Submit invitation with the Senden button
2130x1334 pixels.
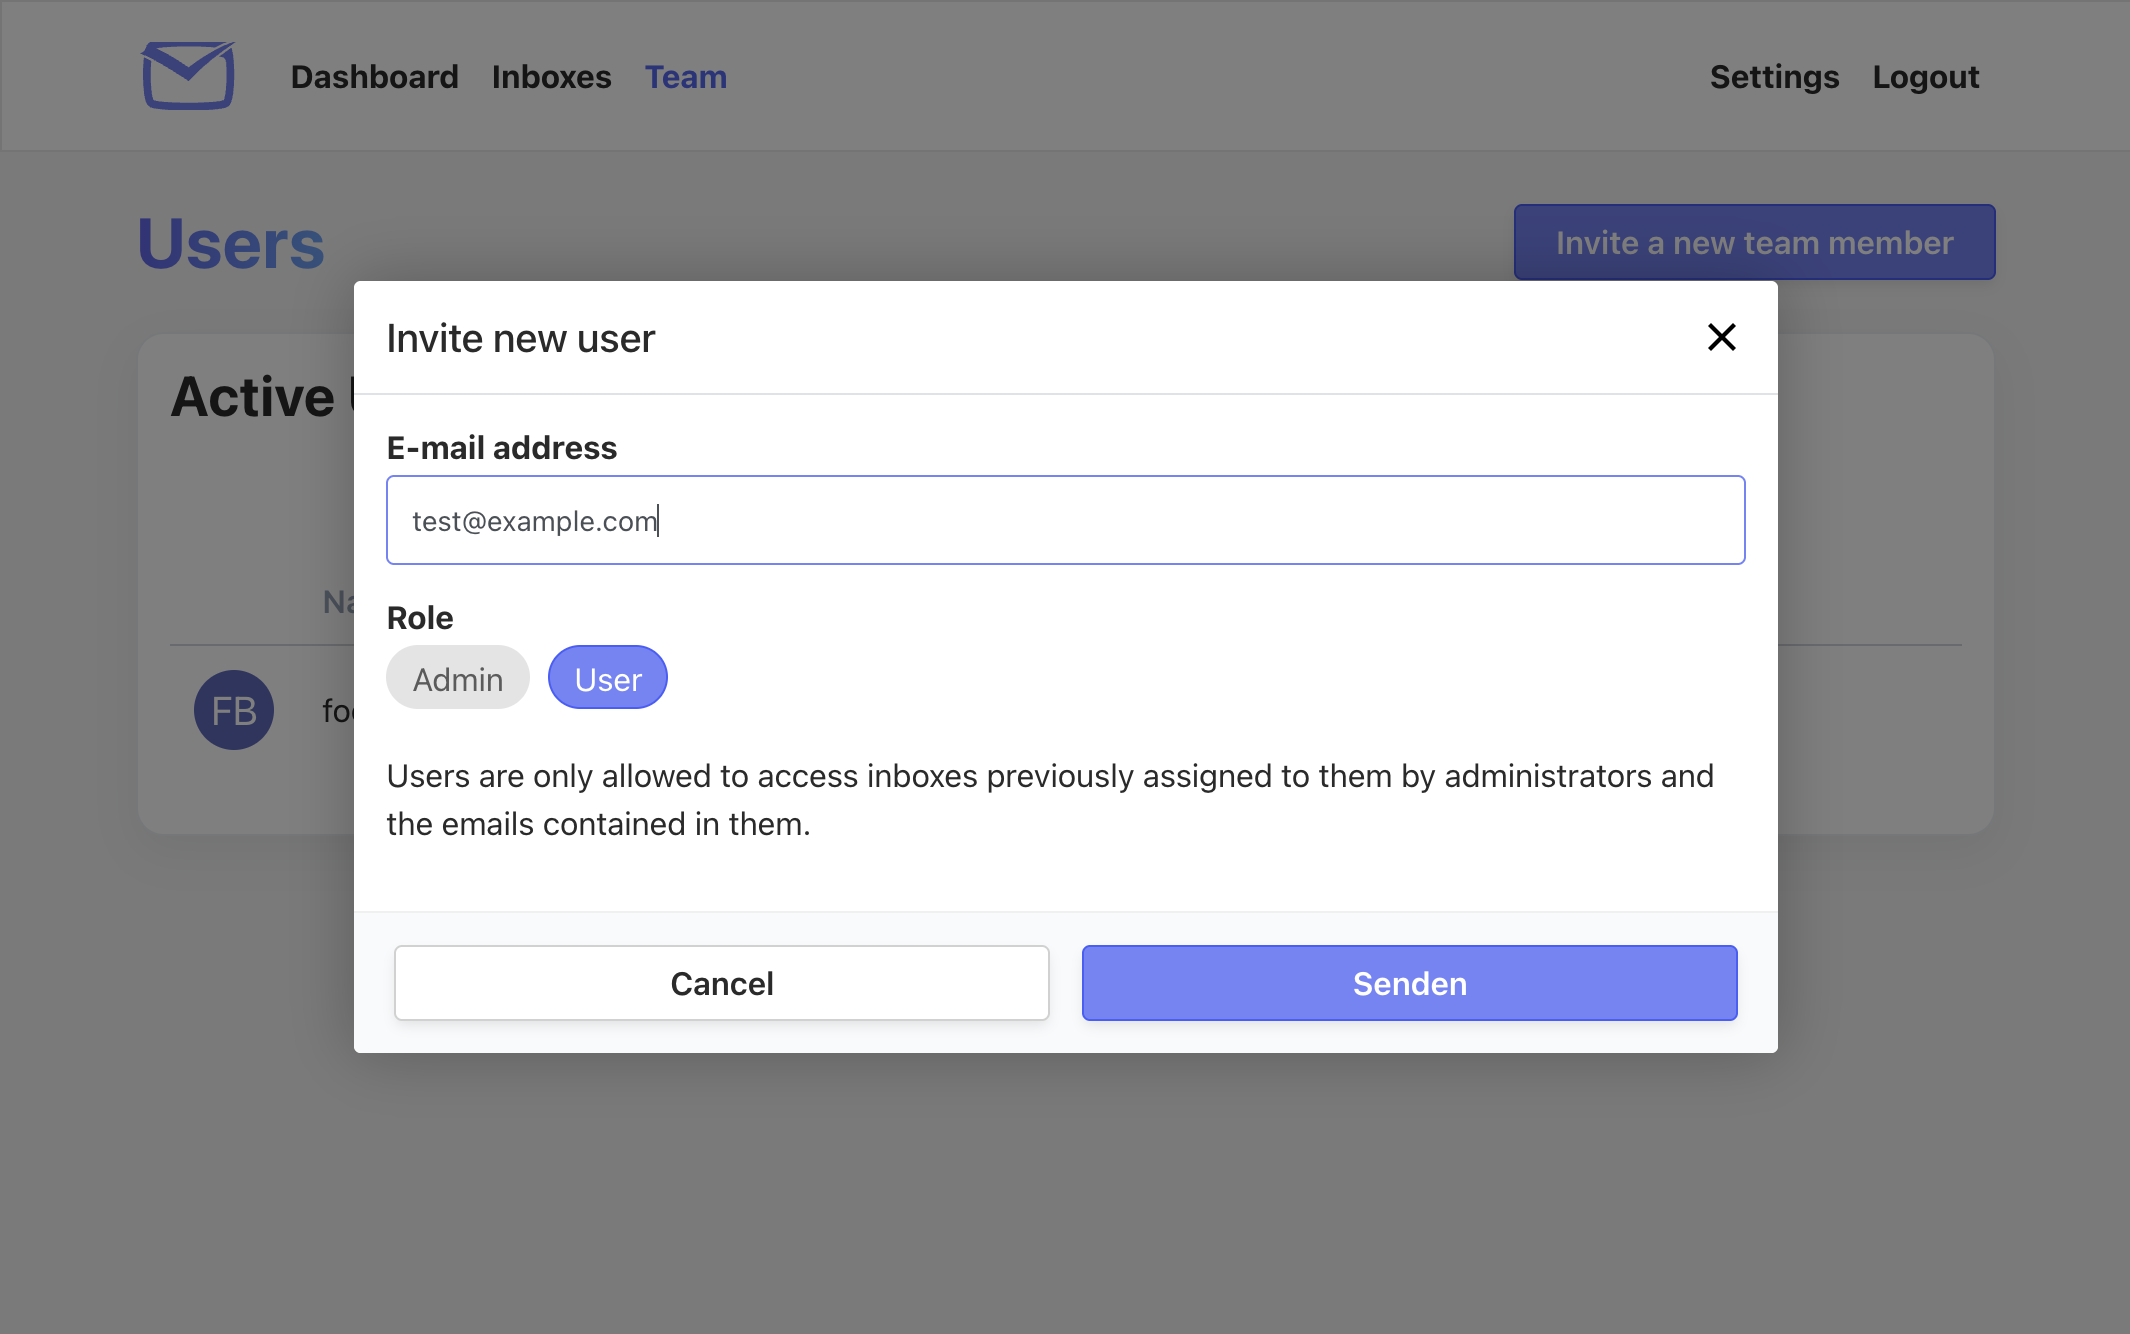(x=1409, y=983)
